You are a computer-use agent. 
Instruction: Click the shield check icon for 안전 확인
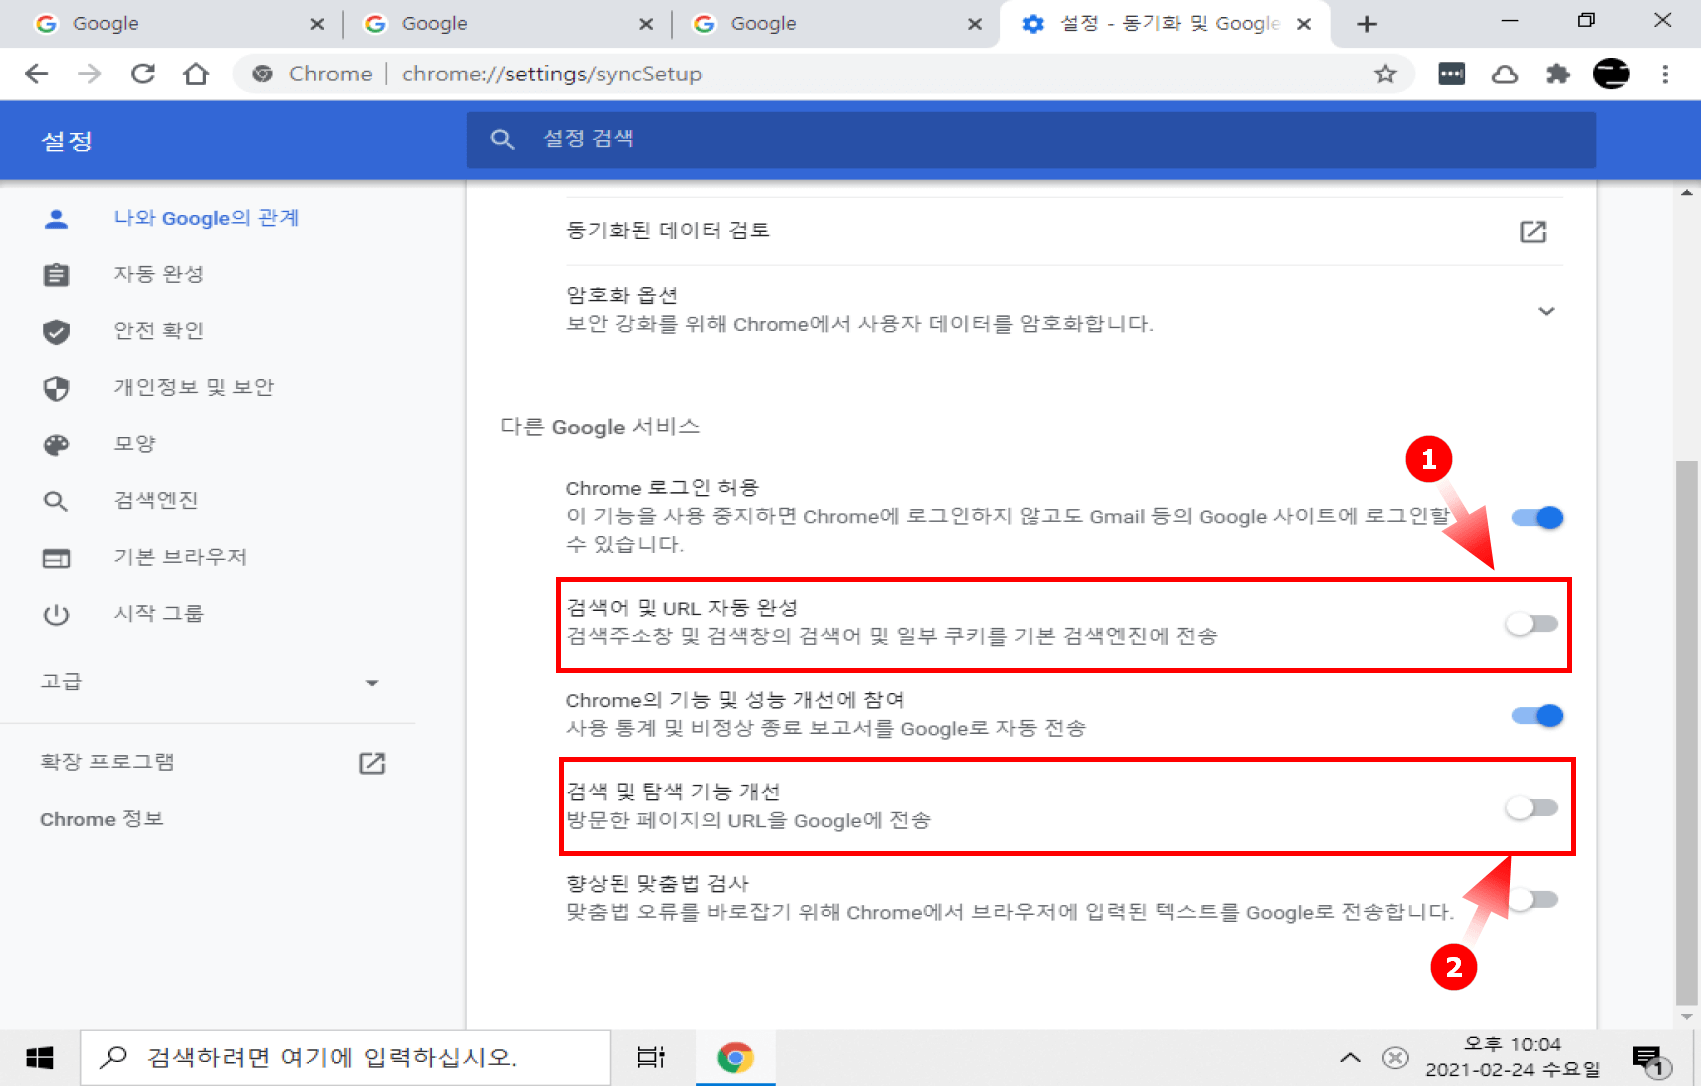point(57,332)
